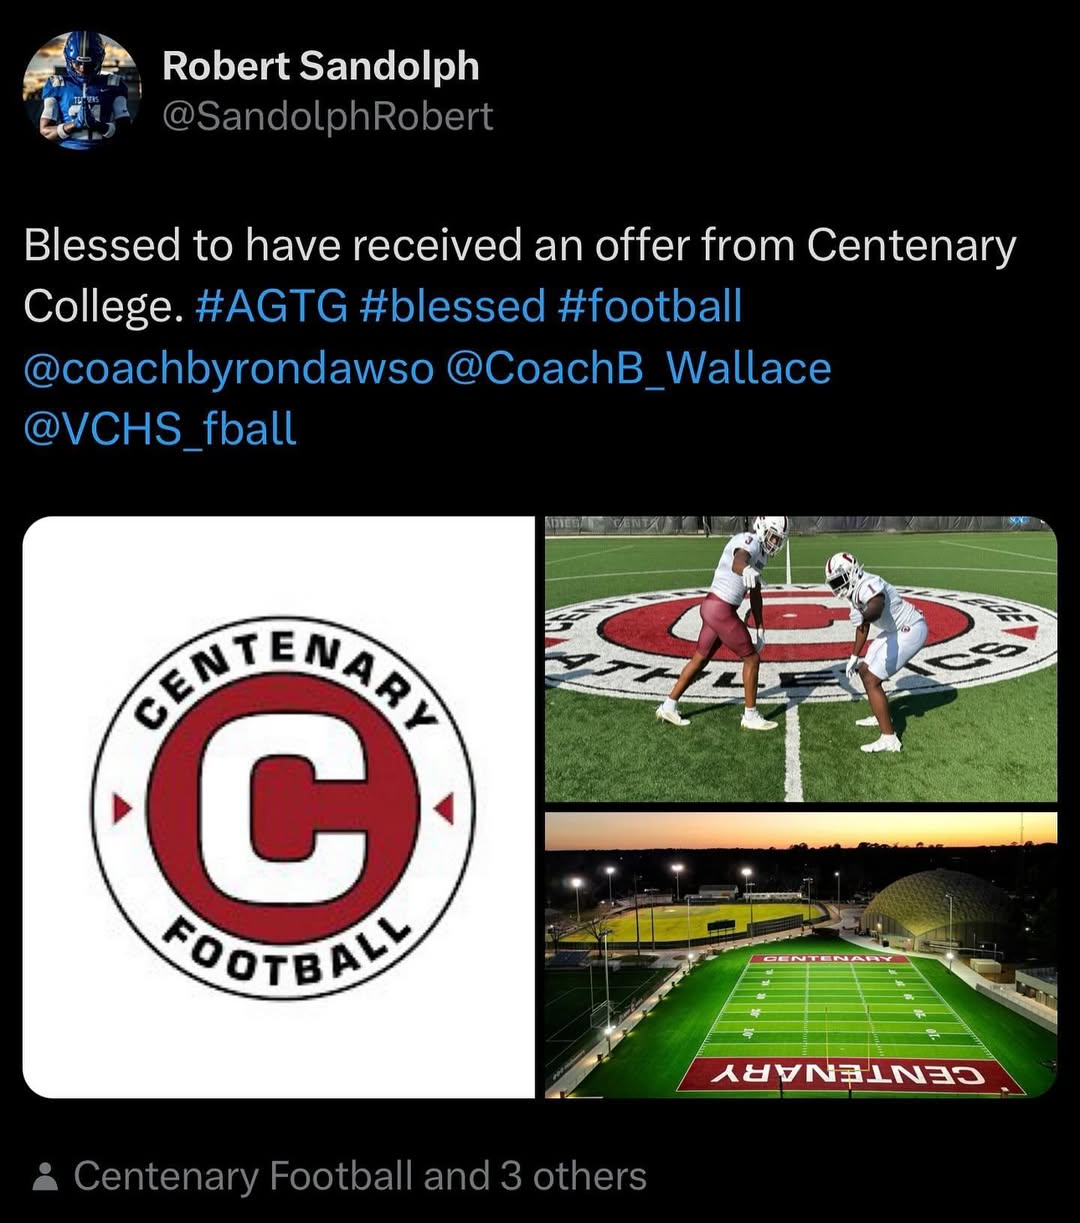Click the tagged people person icon
The width and height of the screenshot is (1080, 1223).
[x=45, y=1177]
